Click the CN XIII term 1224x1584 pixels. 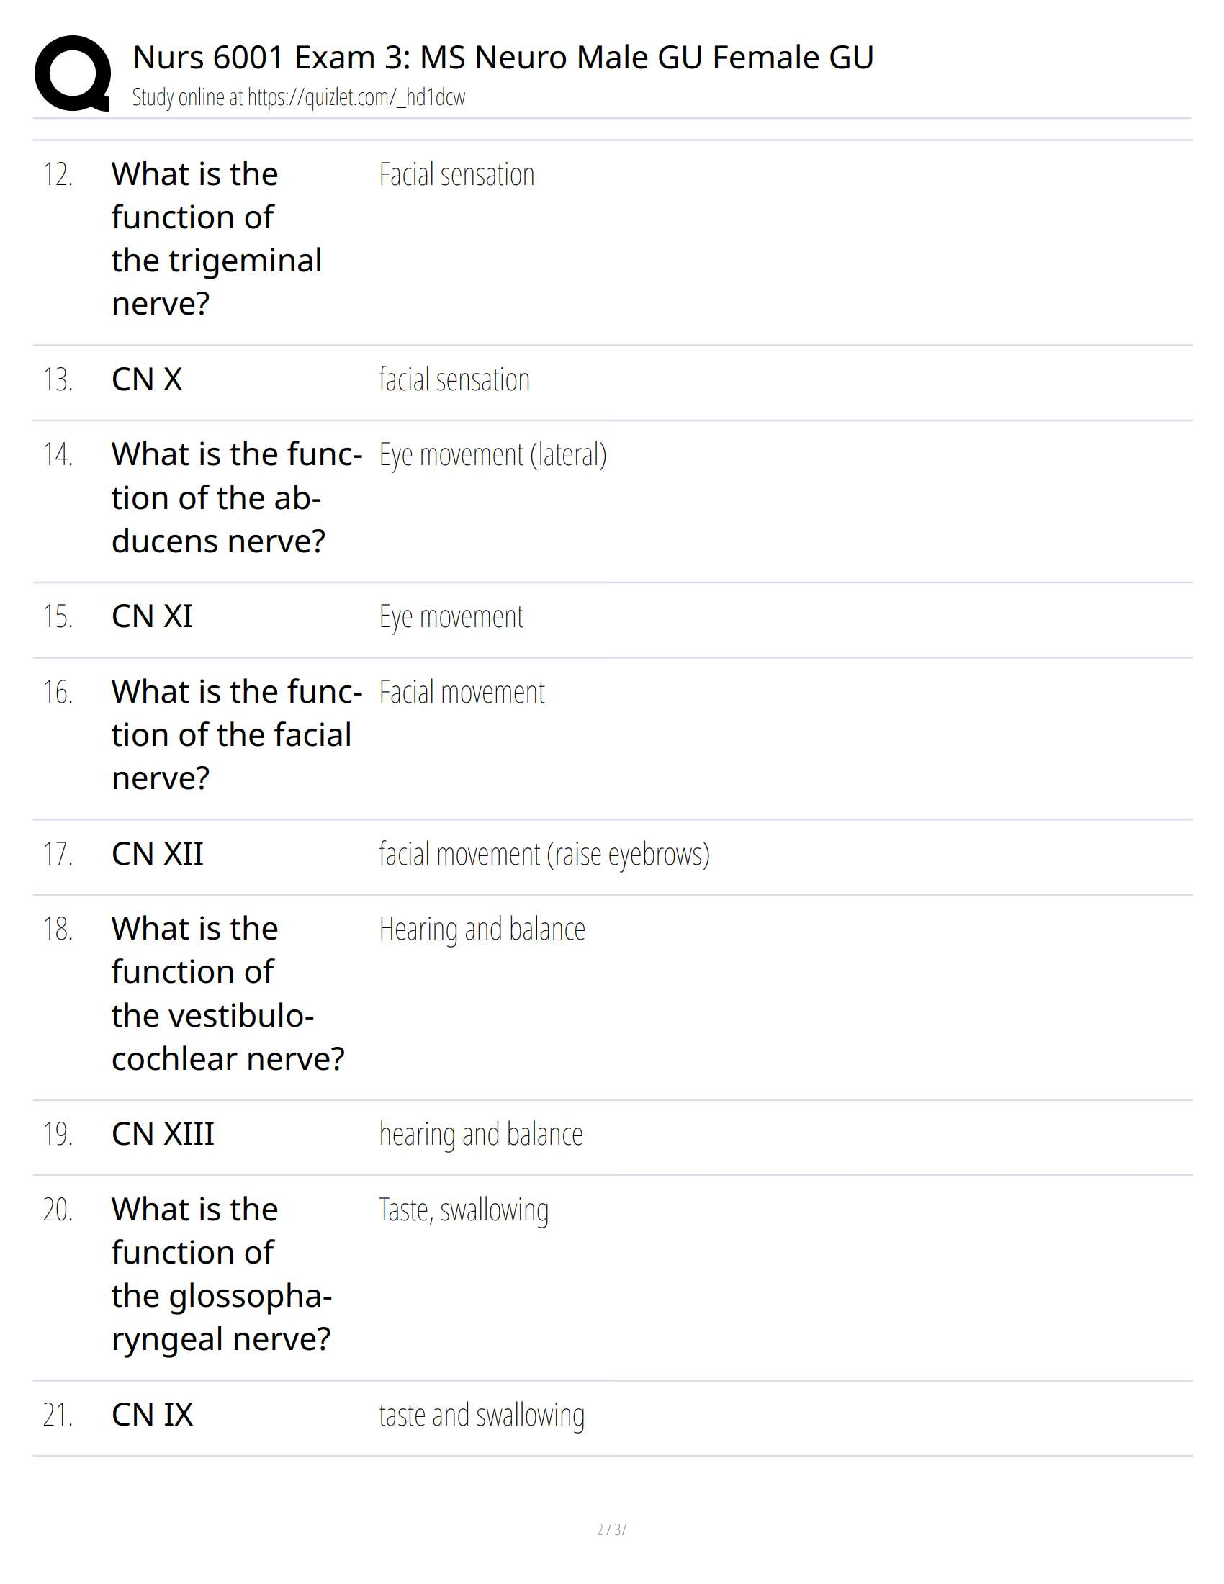[x=163, y=1134]
